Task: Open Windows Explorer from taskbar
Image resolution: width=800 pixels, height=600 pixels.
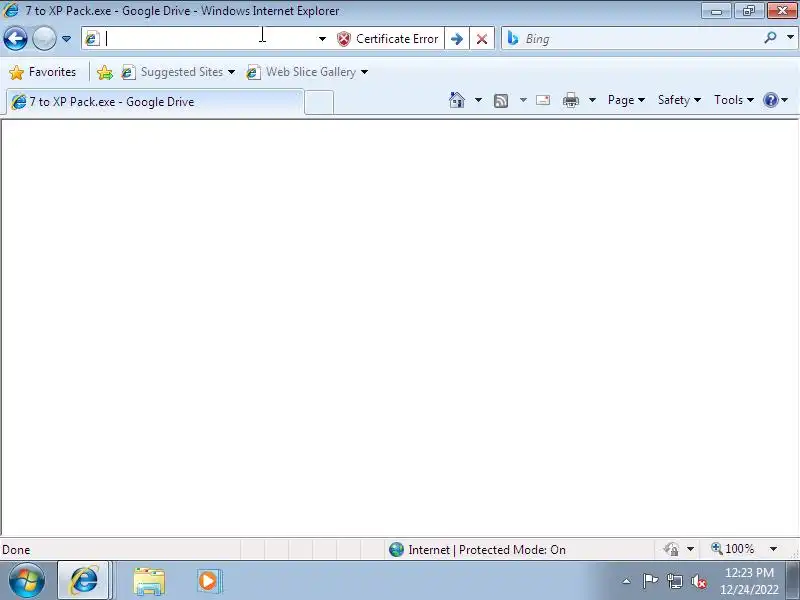Action: click(x=149, y=581)
